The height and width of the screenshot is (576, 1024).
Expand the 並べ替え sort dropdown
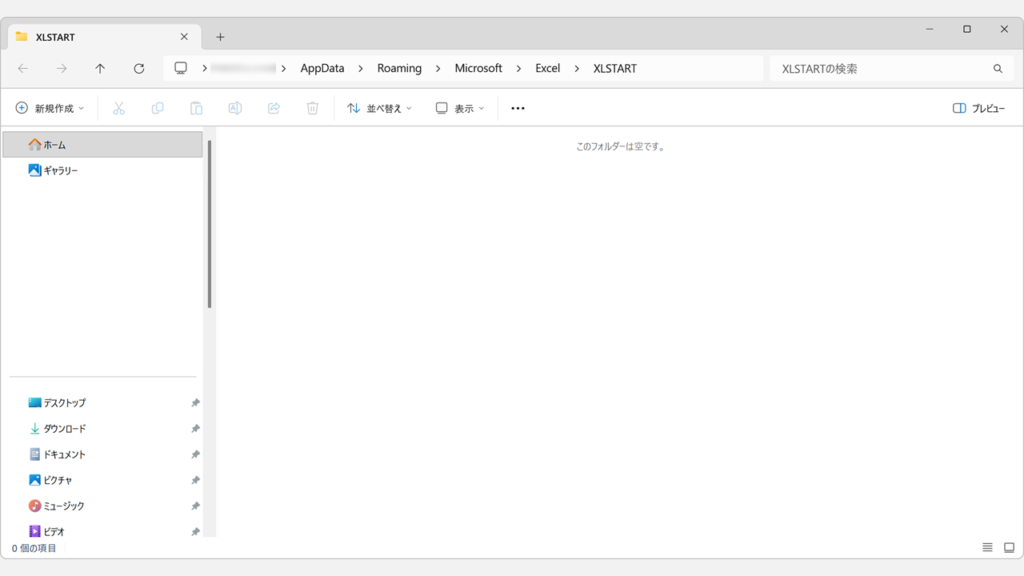pos(379,108)
